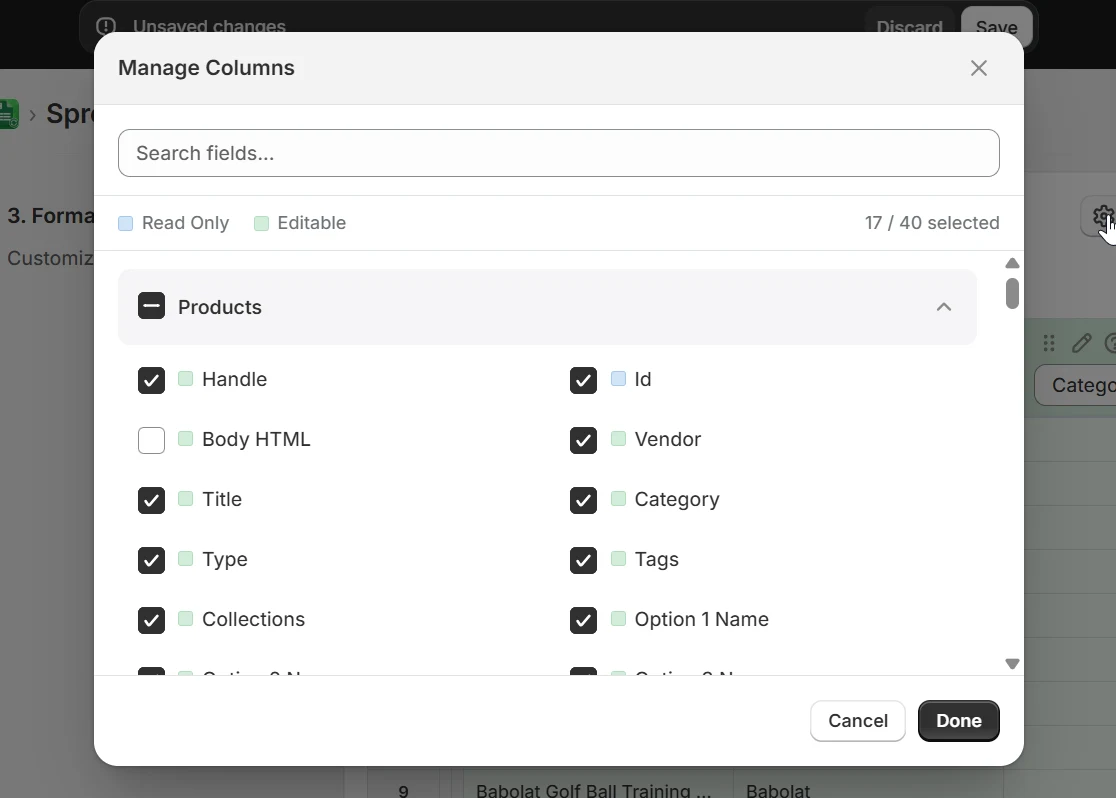This screenshot has width=1116, height=798.
Task: Click the Cancel button
Action: [858, 720]
